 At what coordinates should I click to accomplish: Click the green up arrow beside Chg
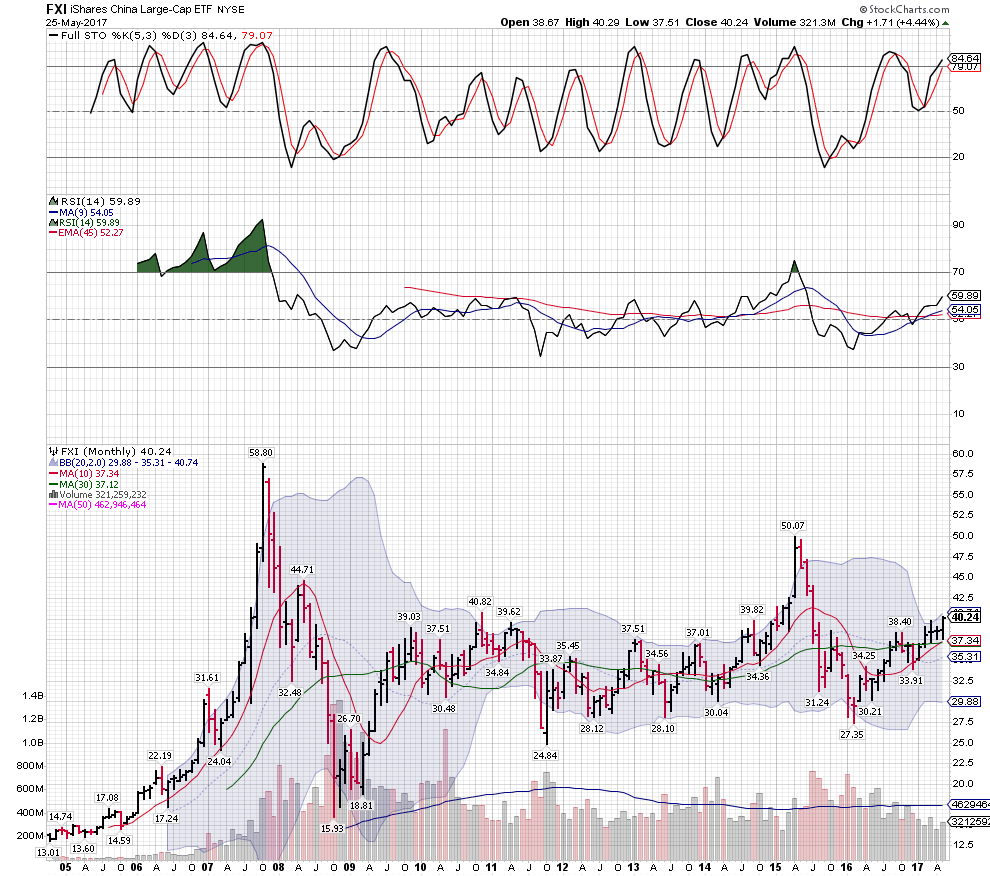[x=946, y=22]
